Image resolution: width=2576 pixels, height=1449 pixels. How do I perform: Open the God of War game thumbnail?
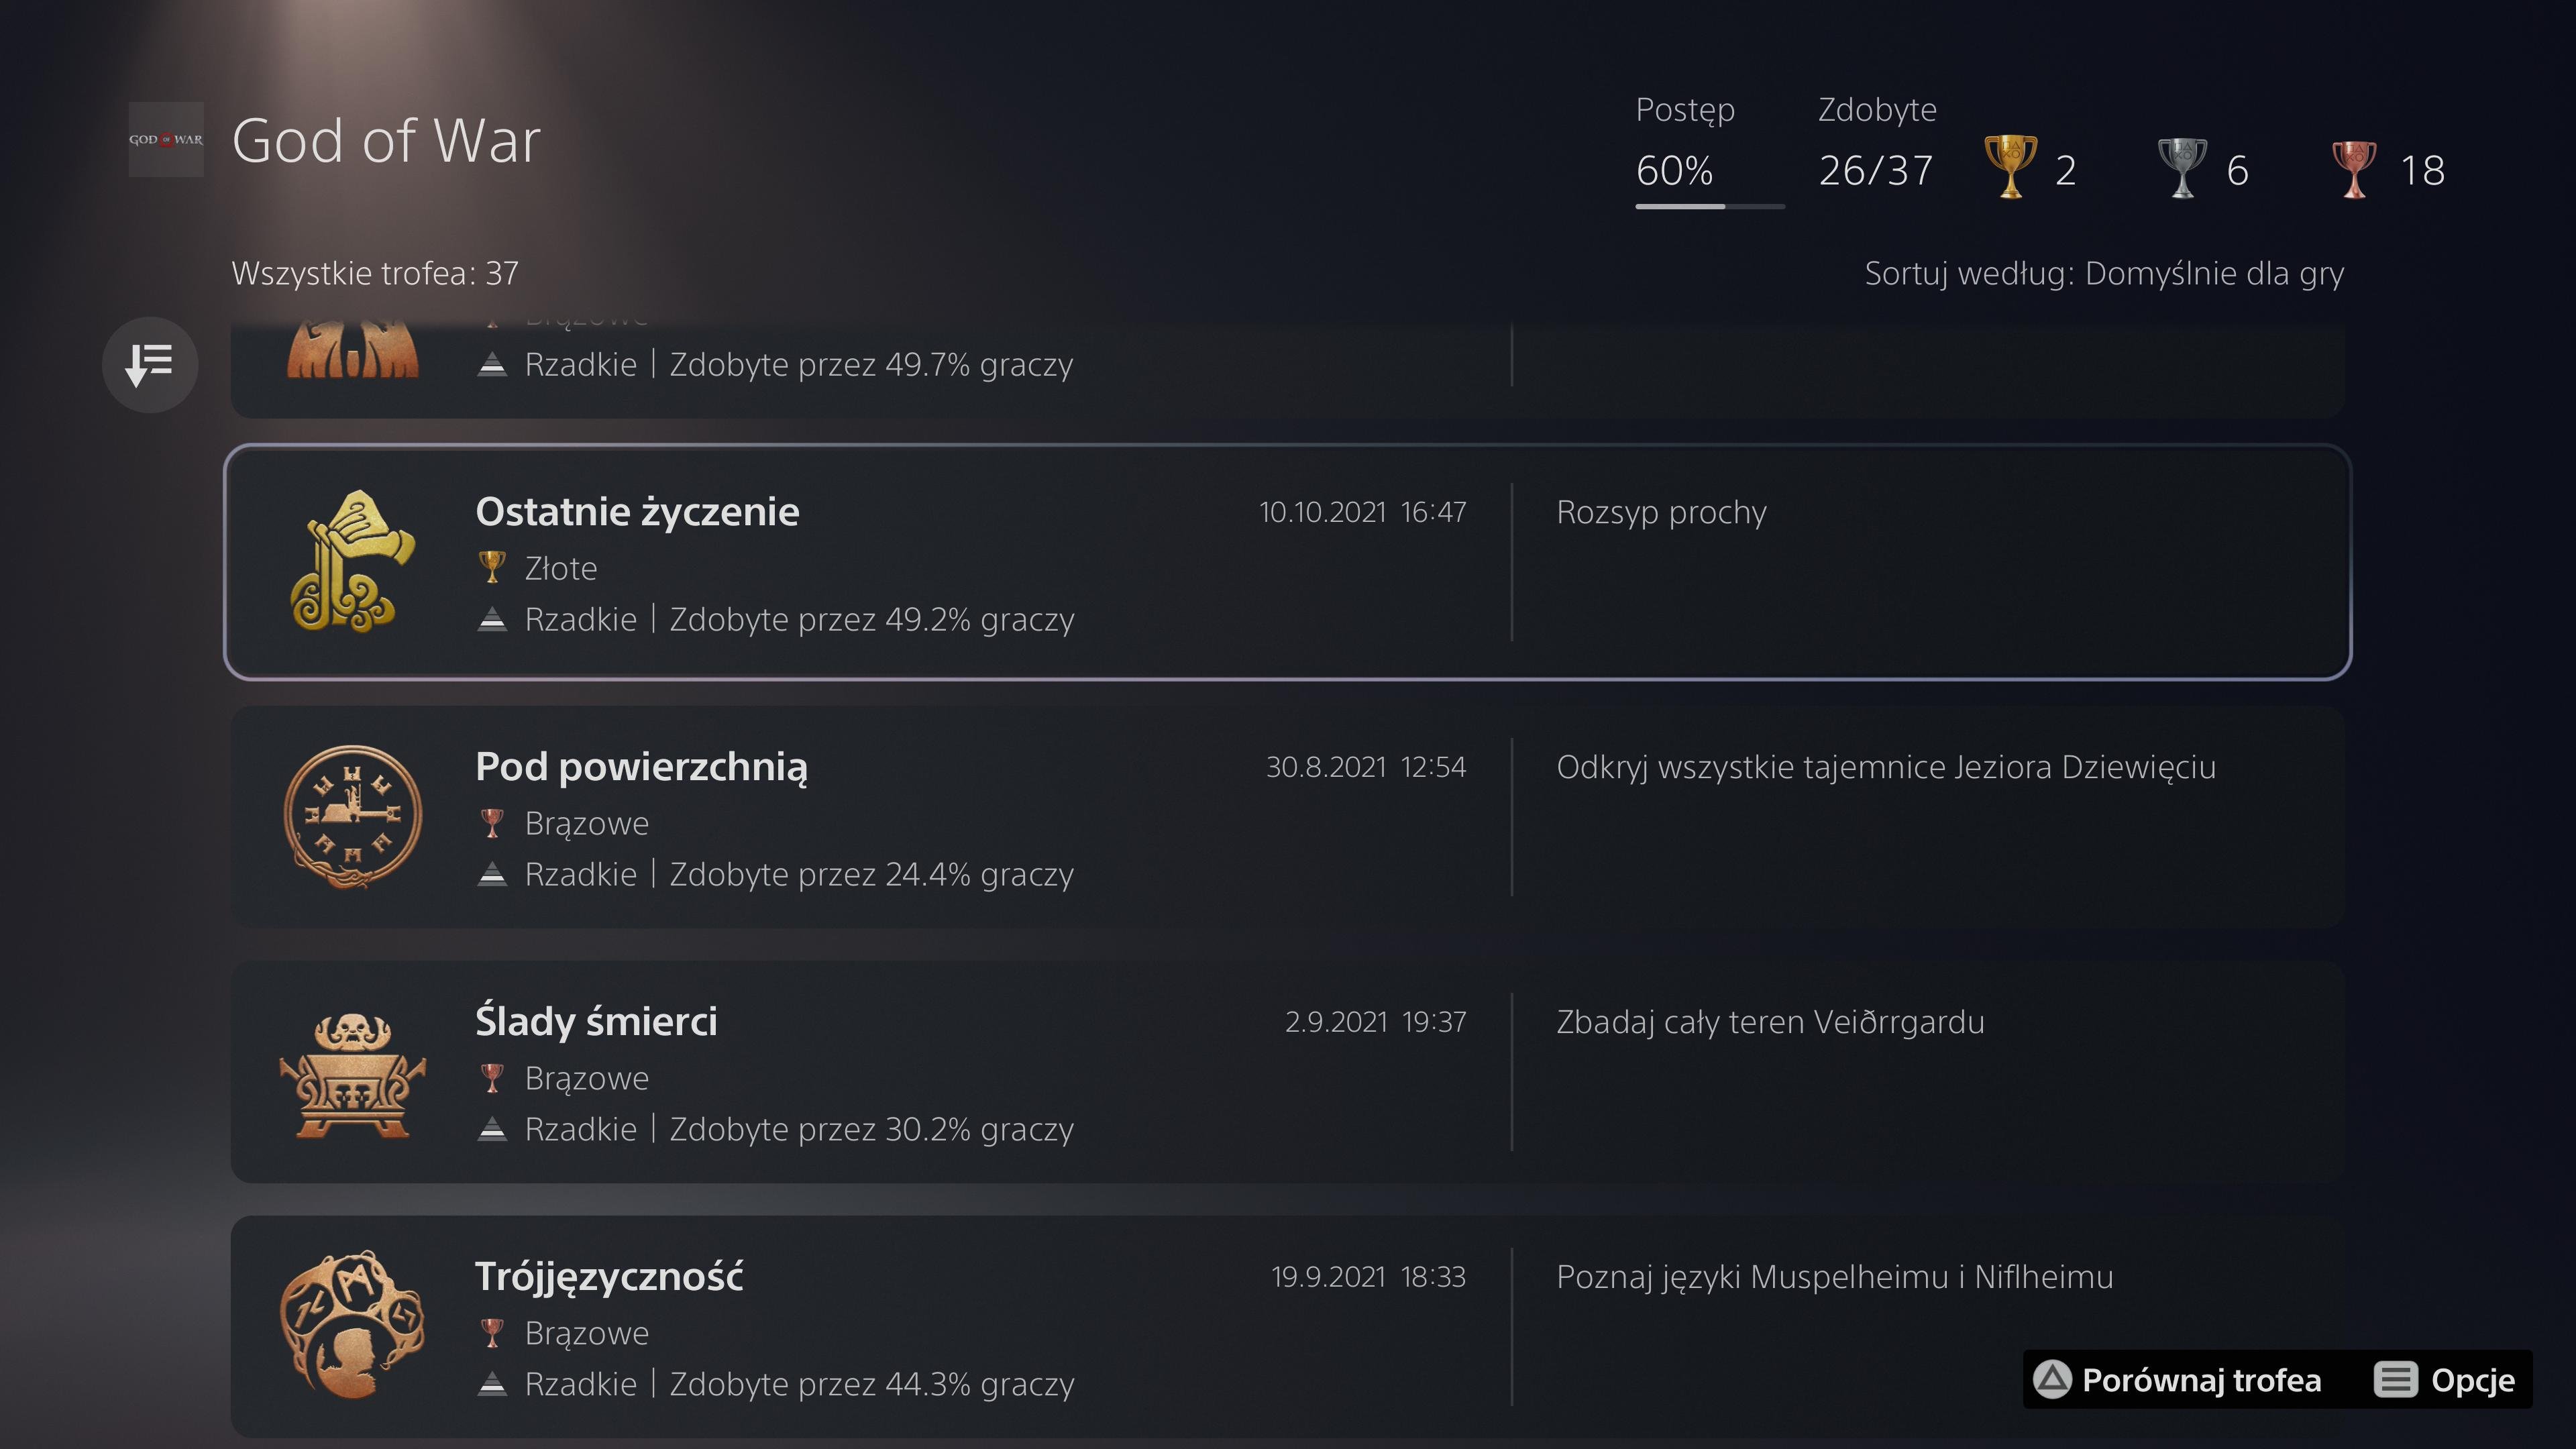pos(166,139)
